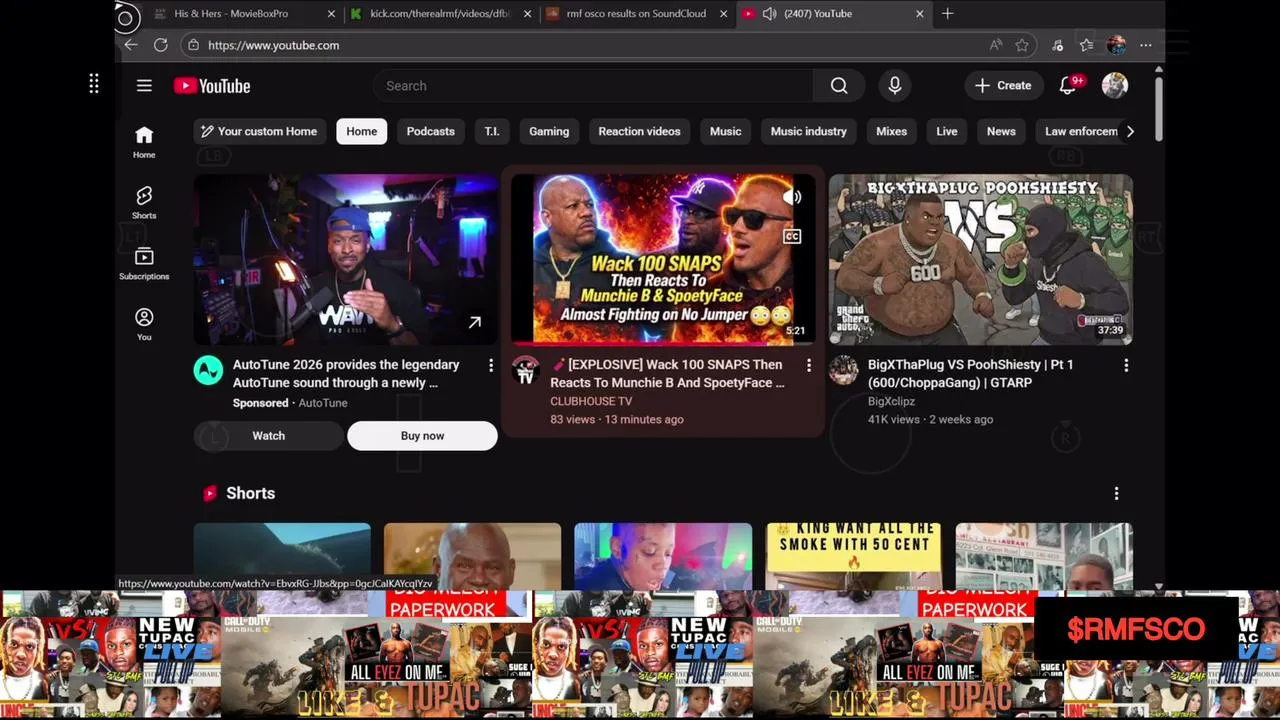This screenshot has width=1280, height=720.
Task: Click the read aloud icon in address bar
Action: point(995,45)
